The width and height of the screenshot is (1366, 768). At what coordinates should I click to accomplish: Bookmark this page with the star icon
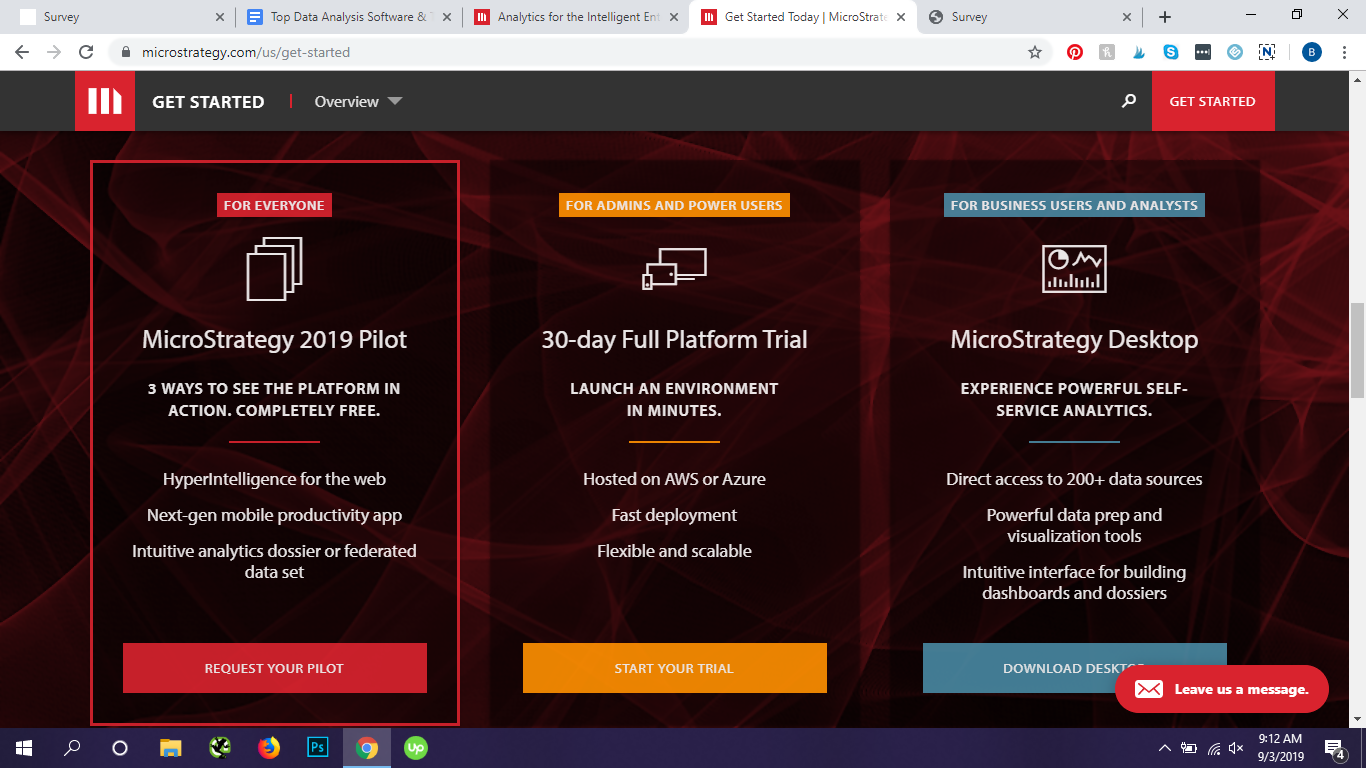pyautogui.click(x=1035, y=52)
